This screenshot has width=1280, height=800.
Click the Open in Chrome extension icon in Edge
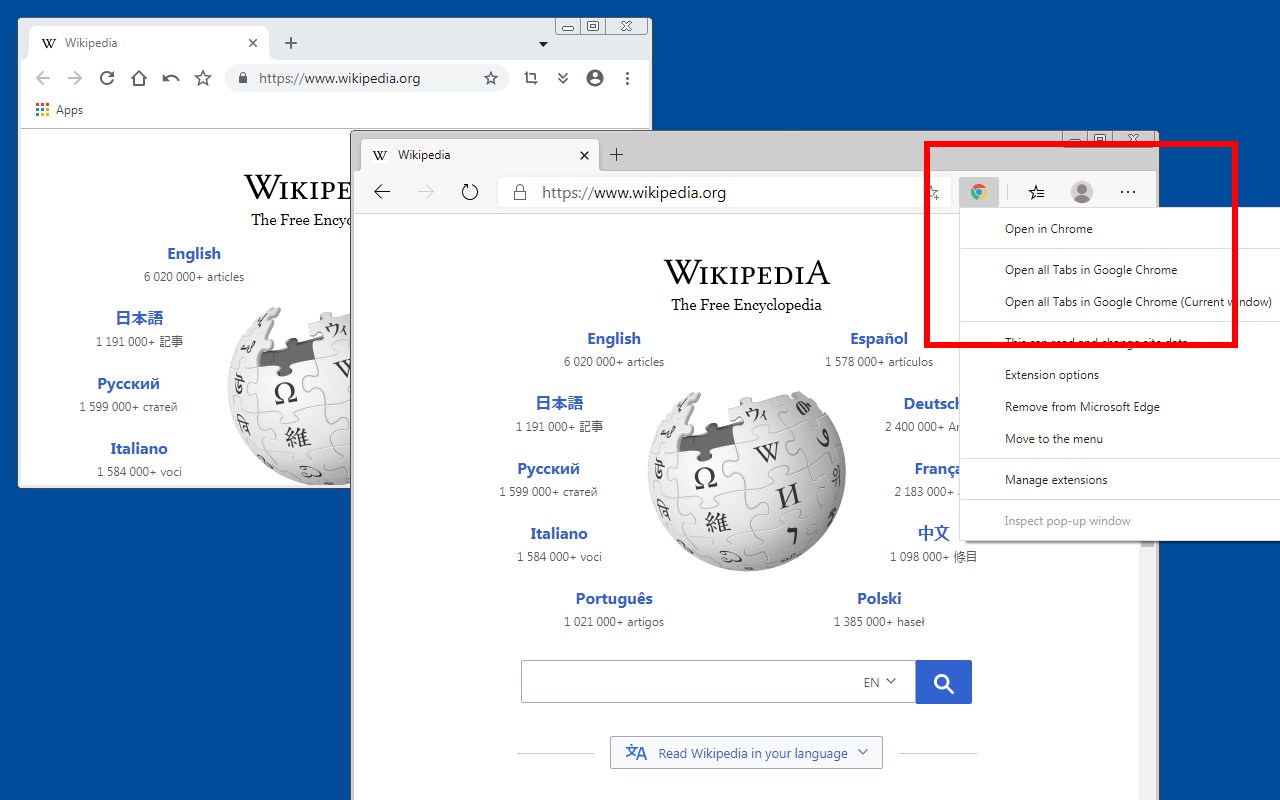(979, 192)
